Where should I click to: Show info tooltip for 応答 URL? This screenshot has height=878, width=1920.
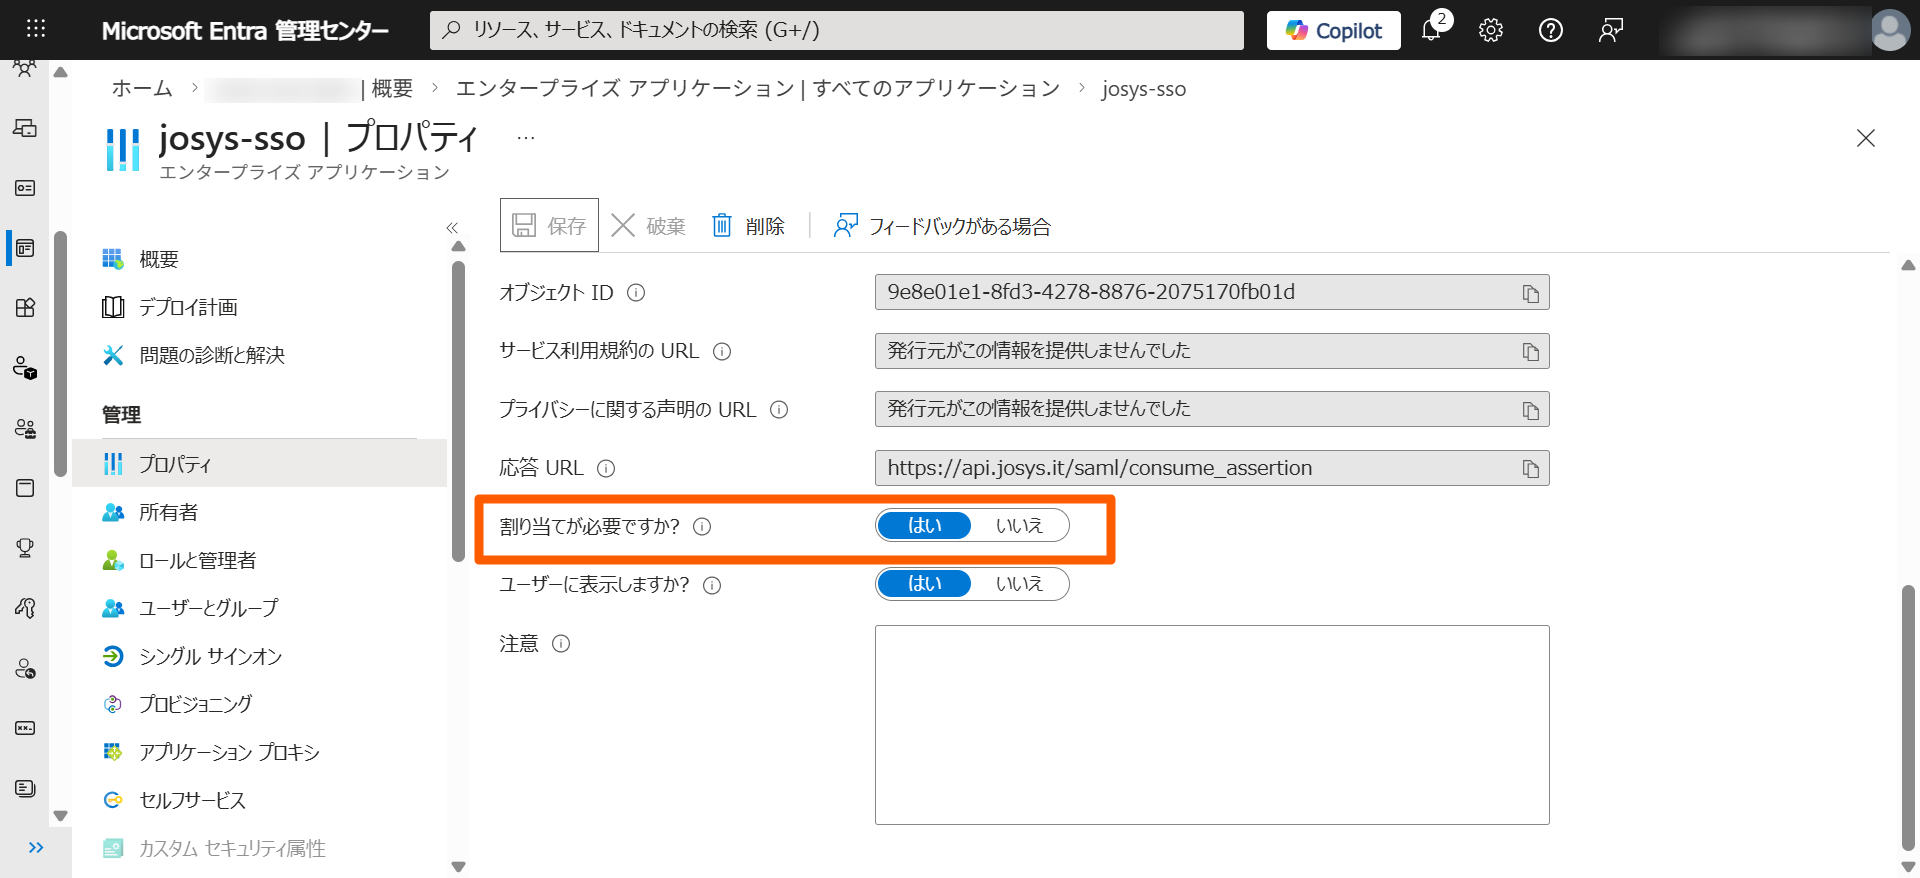tap(606, 468)
